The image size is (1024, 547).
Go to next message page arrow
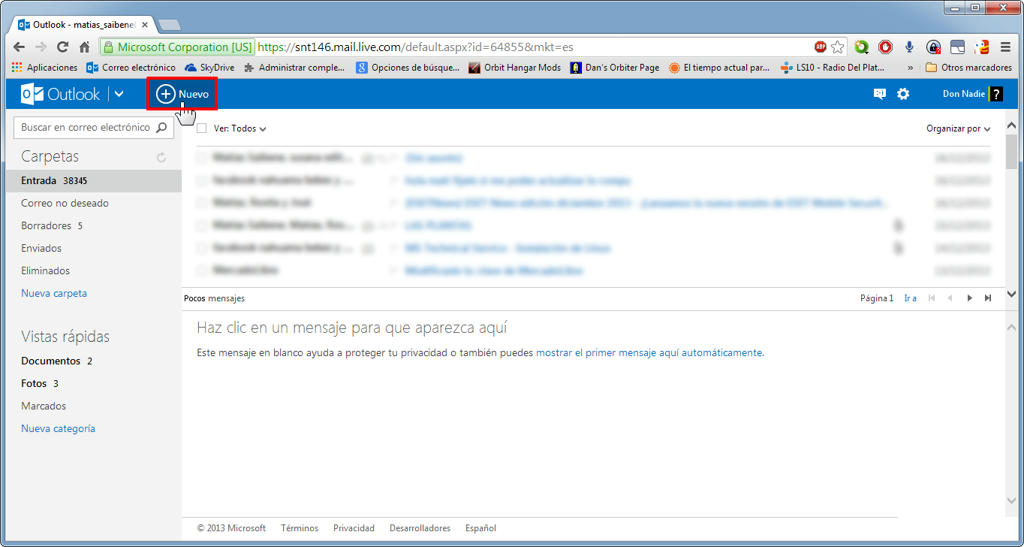coord(969,298)
